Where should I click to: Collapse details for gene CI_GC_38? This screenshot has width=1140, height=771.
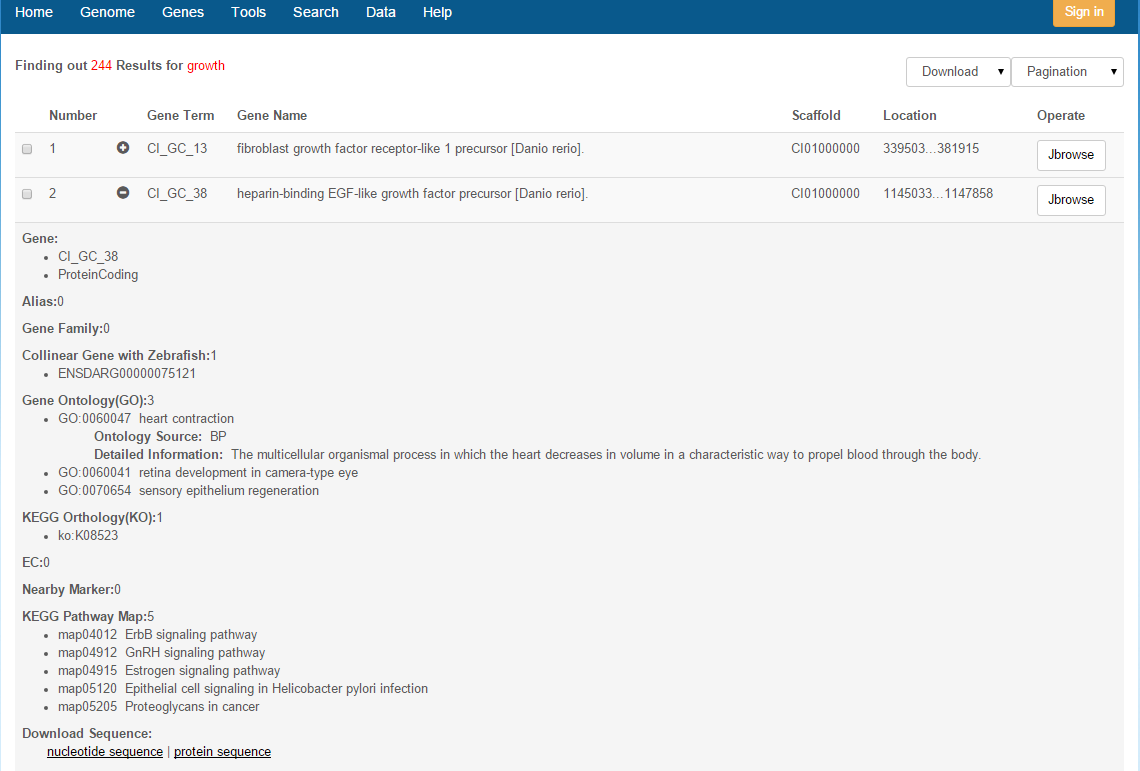point(123,193)
